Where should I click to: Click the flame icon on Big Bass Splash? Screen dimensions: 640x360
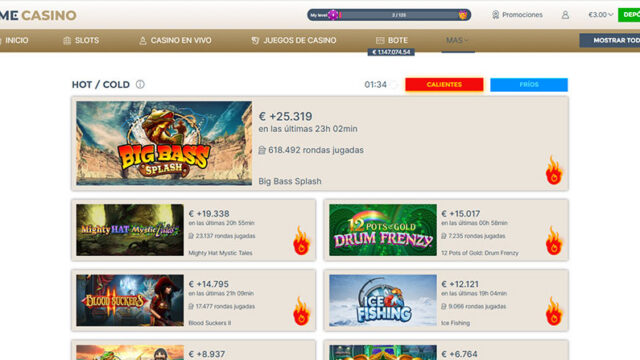(x=554, y=170)
